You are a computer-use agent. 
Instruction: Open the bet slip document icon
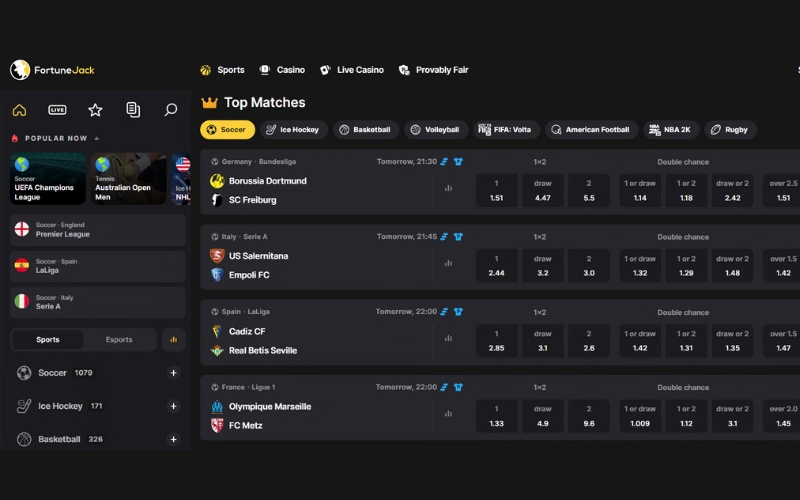click(x=133, y=110)
